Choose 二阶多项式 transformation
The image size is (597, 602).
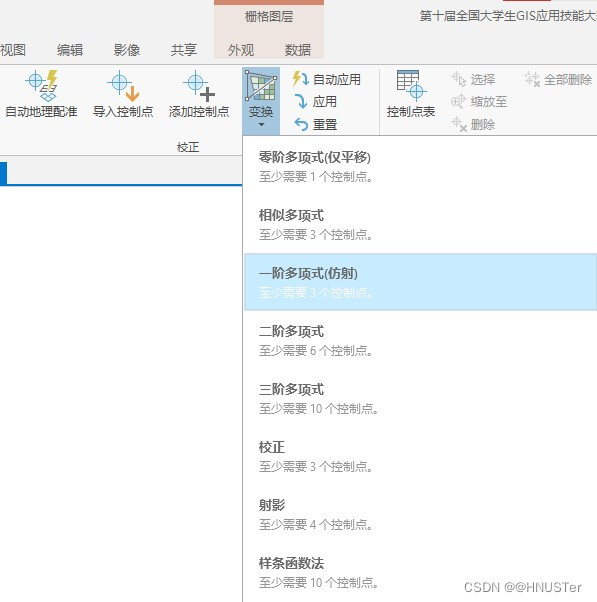[x=420, y=341]
